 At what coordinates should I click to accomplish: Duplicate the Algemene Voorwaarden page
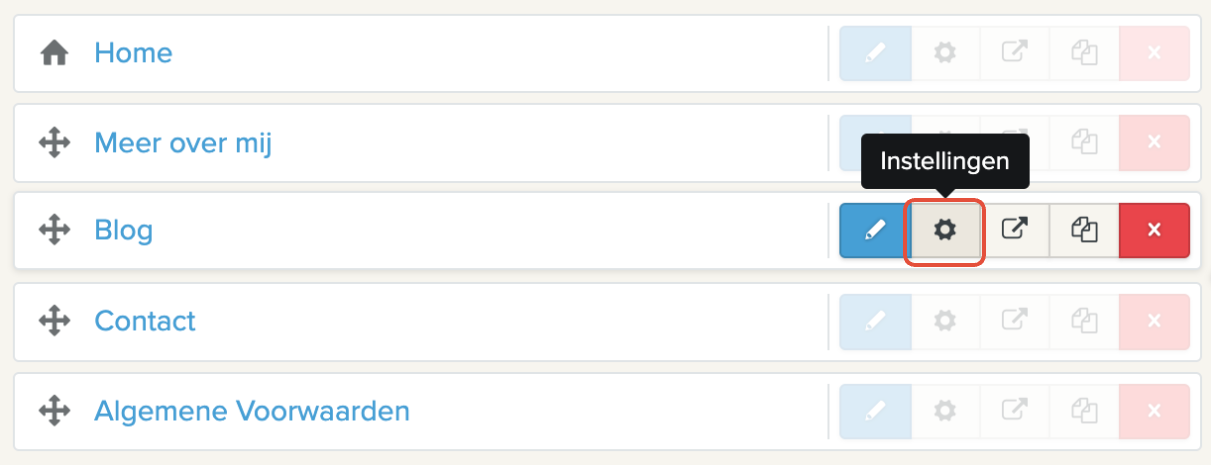pos(1084,410)
